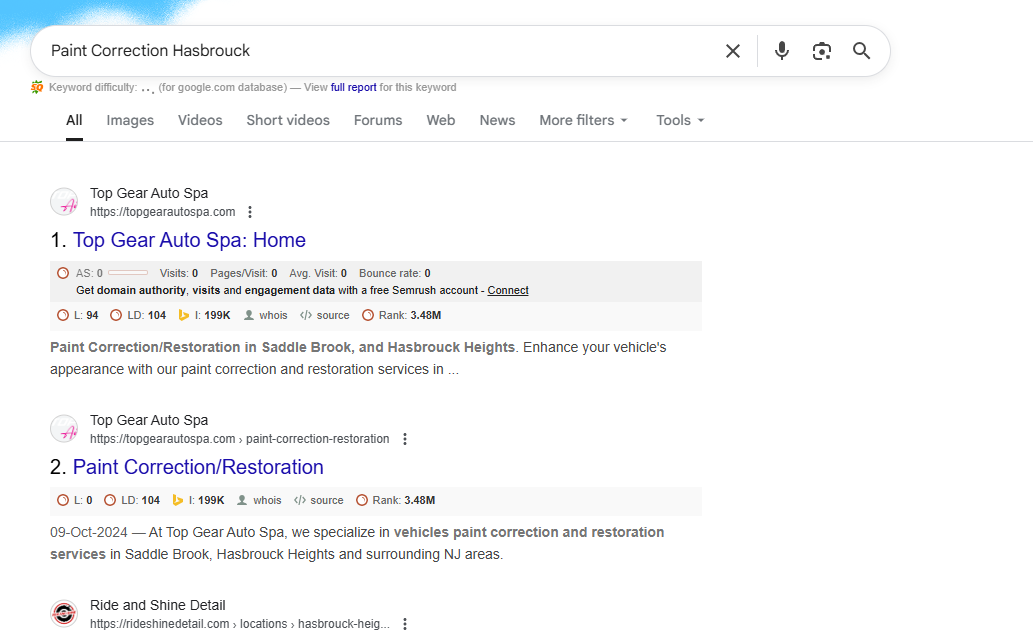Click the Semrush Connect link

tap(508, 290)
